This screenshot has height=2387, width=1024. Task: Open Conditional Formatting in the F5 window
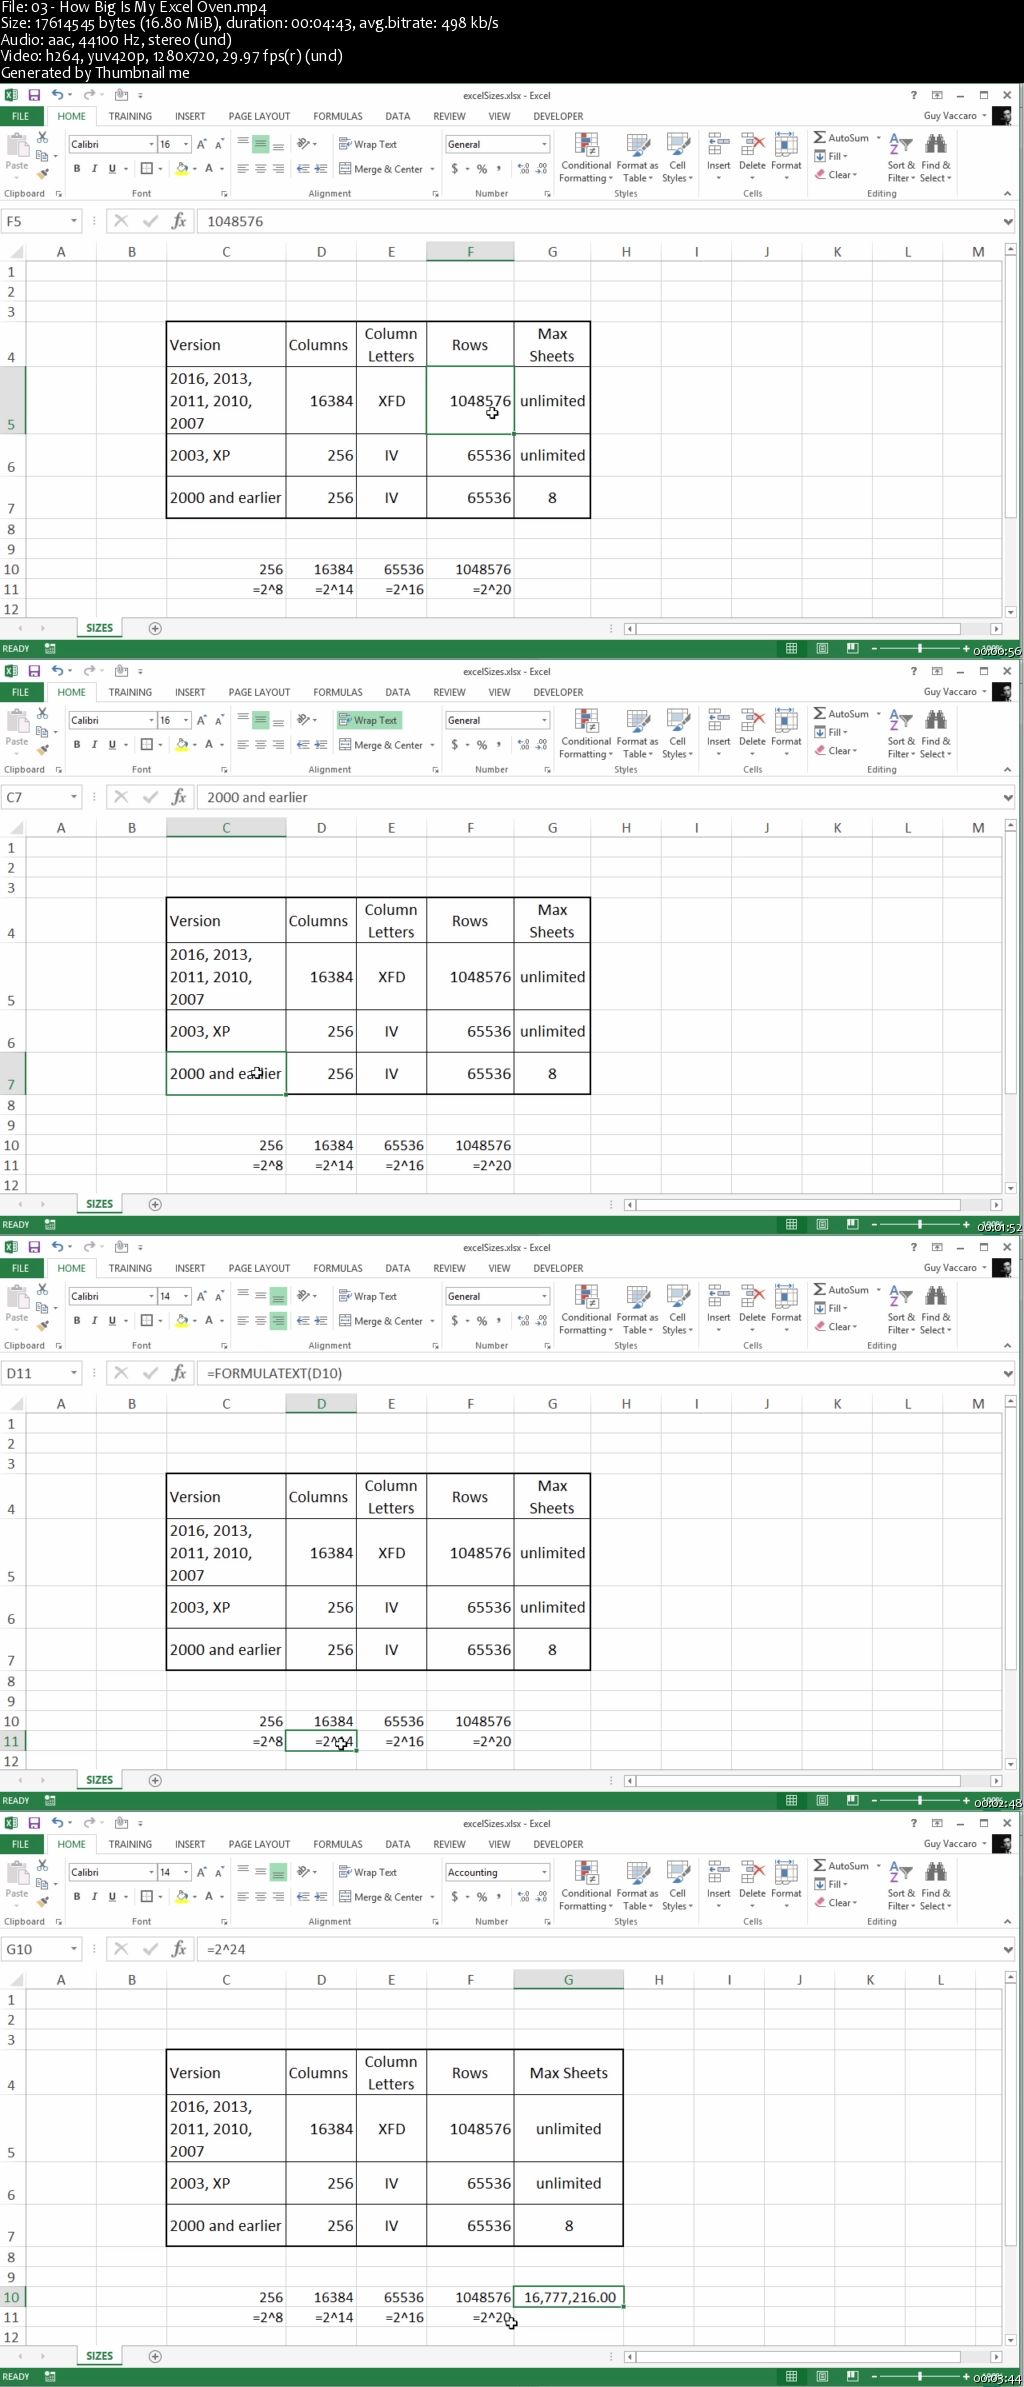[585, 158]
